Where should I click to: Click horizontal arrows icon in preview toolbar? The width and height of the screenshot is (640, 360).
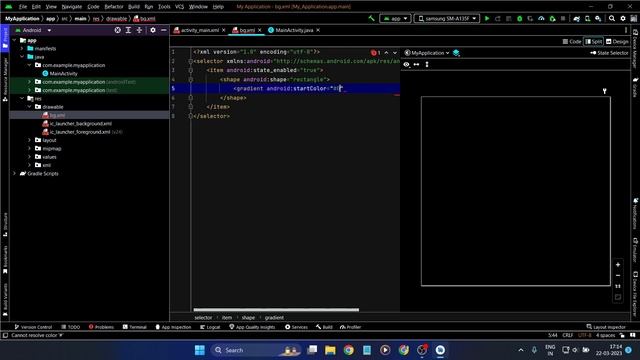coord(416,64)
